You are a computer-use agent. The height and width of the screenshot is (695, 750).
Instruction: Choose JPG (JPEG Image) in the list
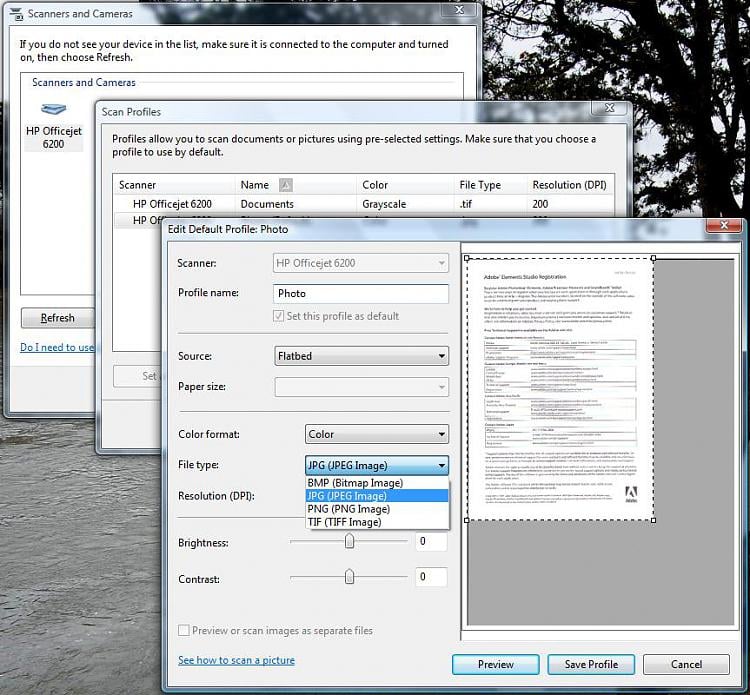click(x=377, y=496)
